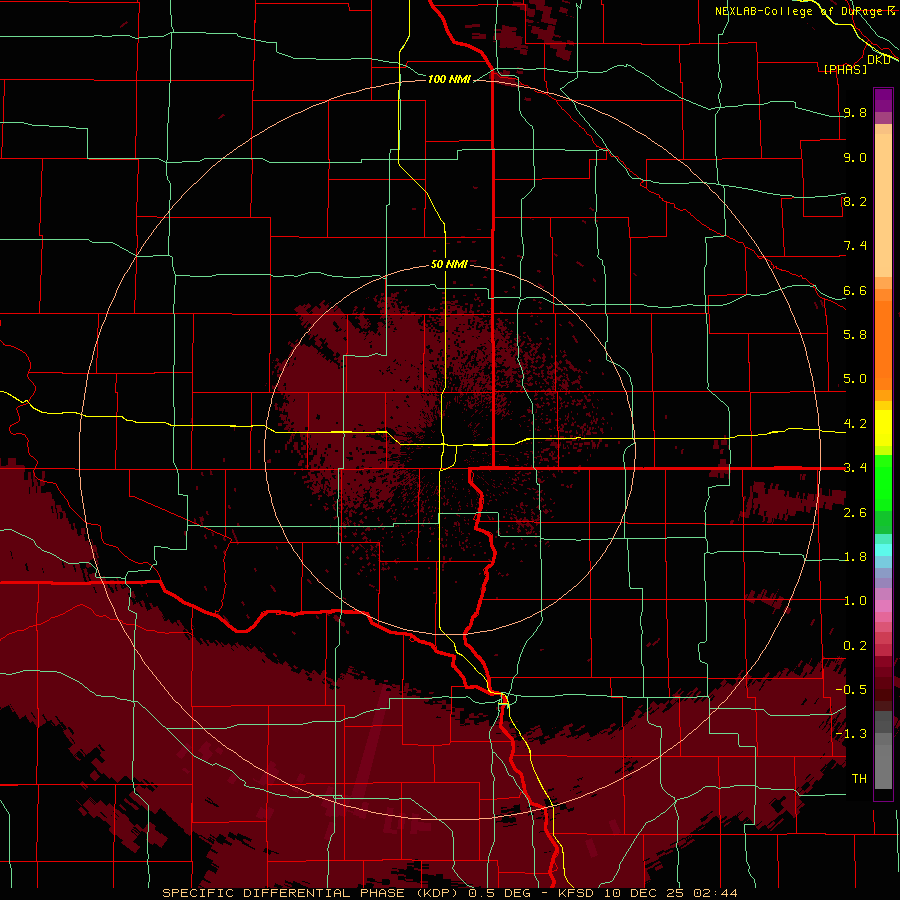Viewport: 900px width, 900px height.
Task: Click the [PHAS] legend unit label
Action: tap(845, 69)
